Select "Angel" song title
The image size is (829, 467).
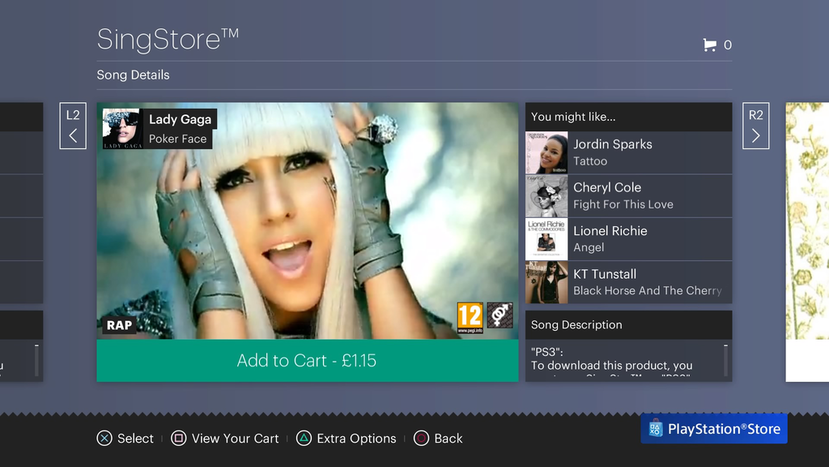point(588,248)
